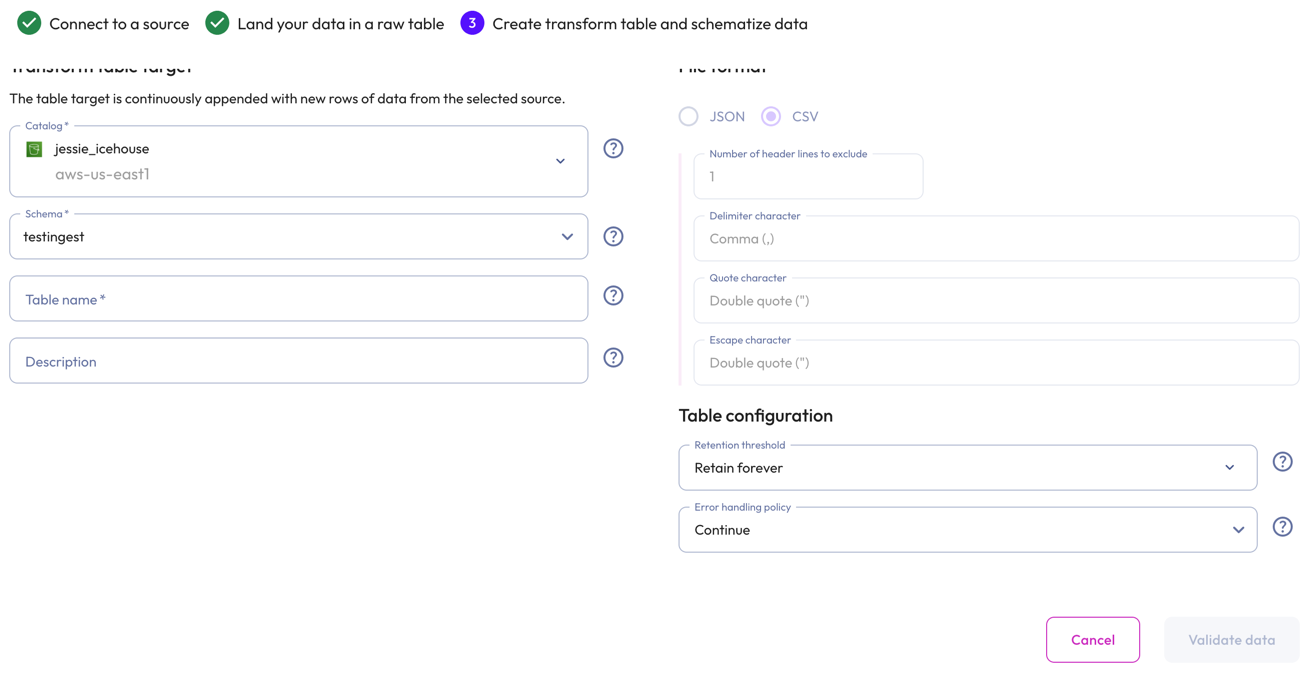Click the green checkmark on Connect to a source

pyautogui.click(x=29, y=22)
